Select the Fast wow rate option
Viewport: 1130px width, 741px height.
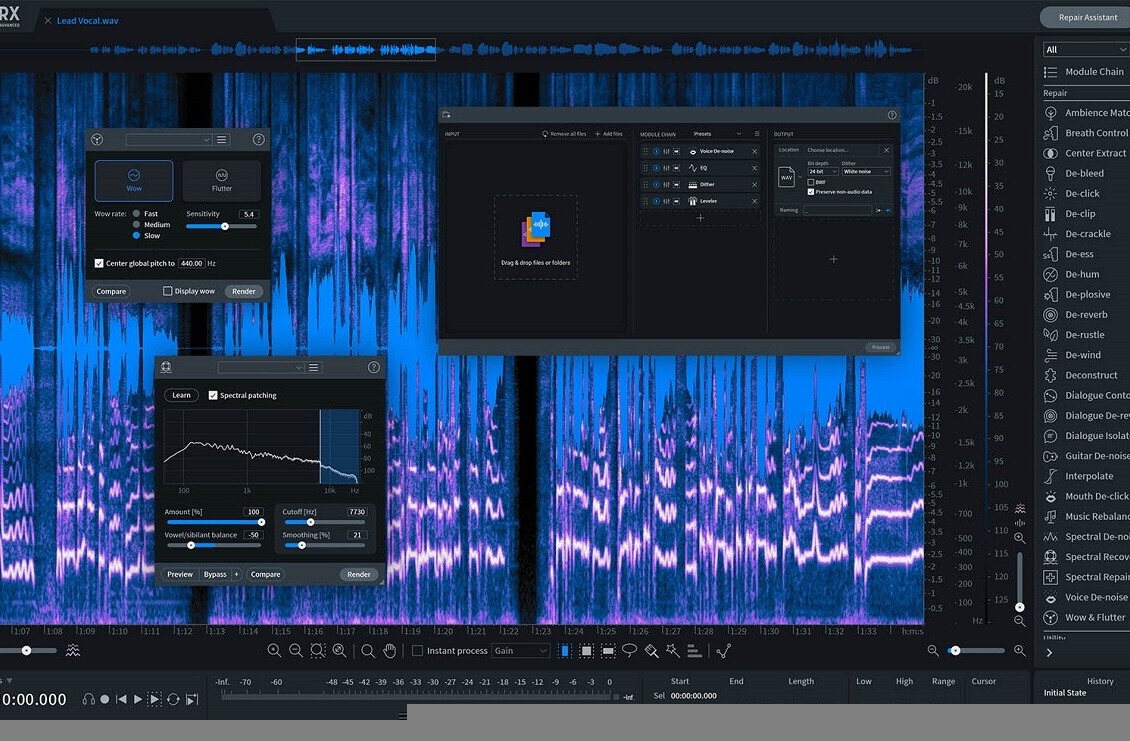pyautogui.click(x=136, y=214)
